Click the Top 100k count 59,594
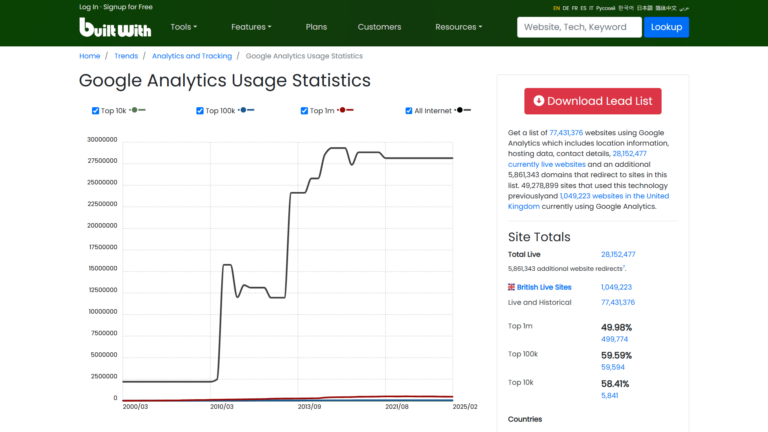Image resolution: width=768 pixels, height=432 pixels. point(613,367)
